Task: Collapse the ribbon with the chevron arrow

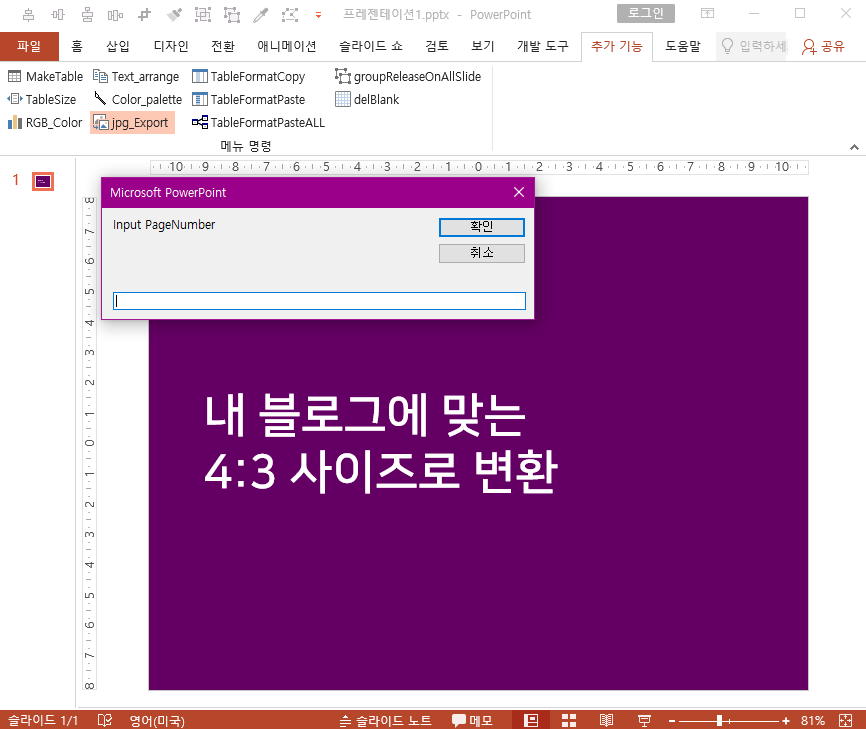Action: pos(854,147)
